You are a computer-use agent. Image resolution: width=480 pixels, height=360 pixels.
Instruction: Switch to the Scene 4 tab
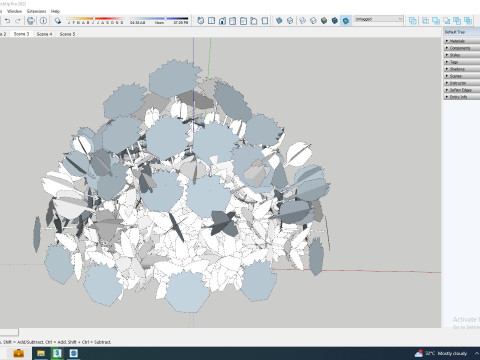click(x=44, y=34)
